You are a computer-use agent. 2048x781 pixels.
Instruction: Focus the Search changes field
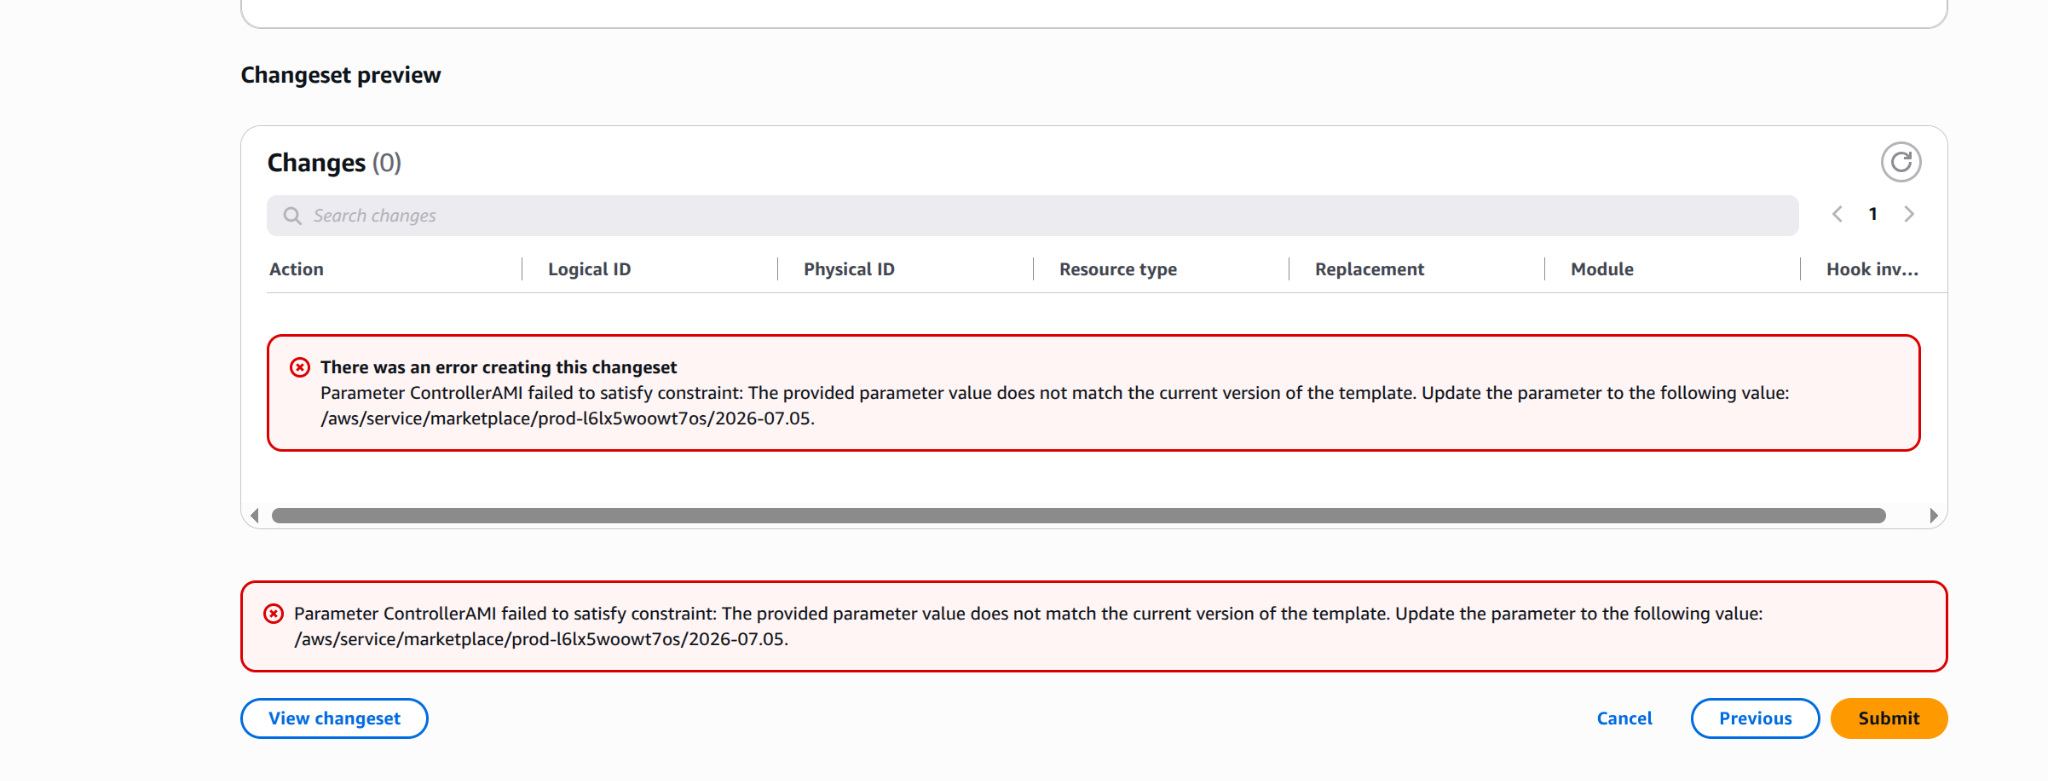1032,216
